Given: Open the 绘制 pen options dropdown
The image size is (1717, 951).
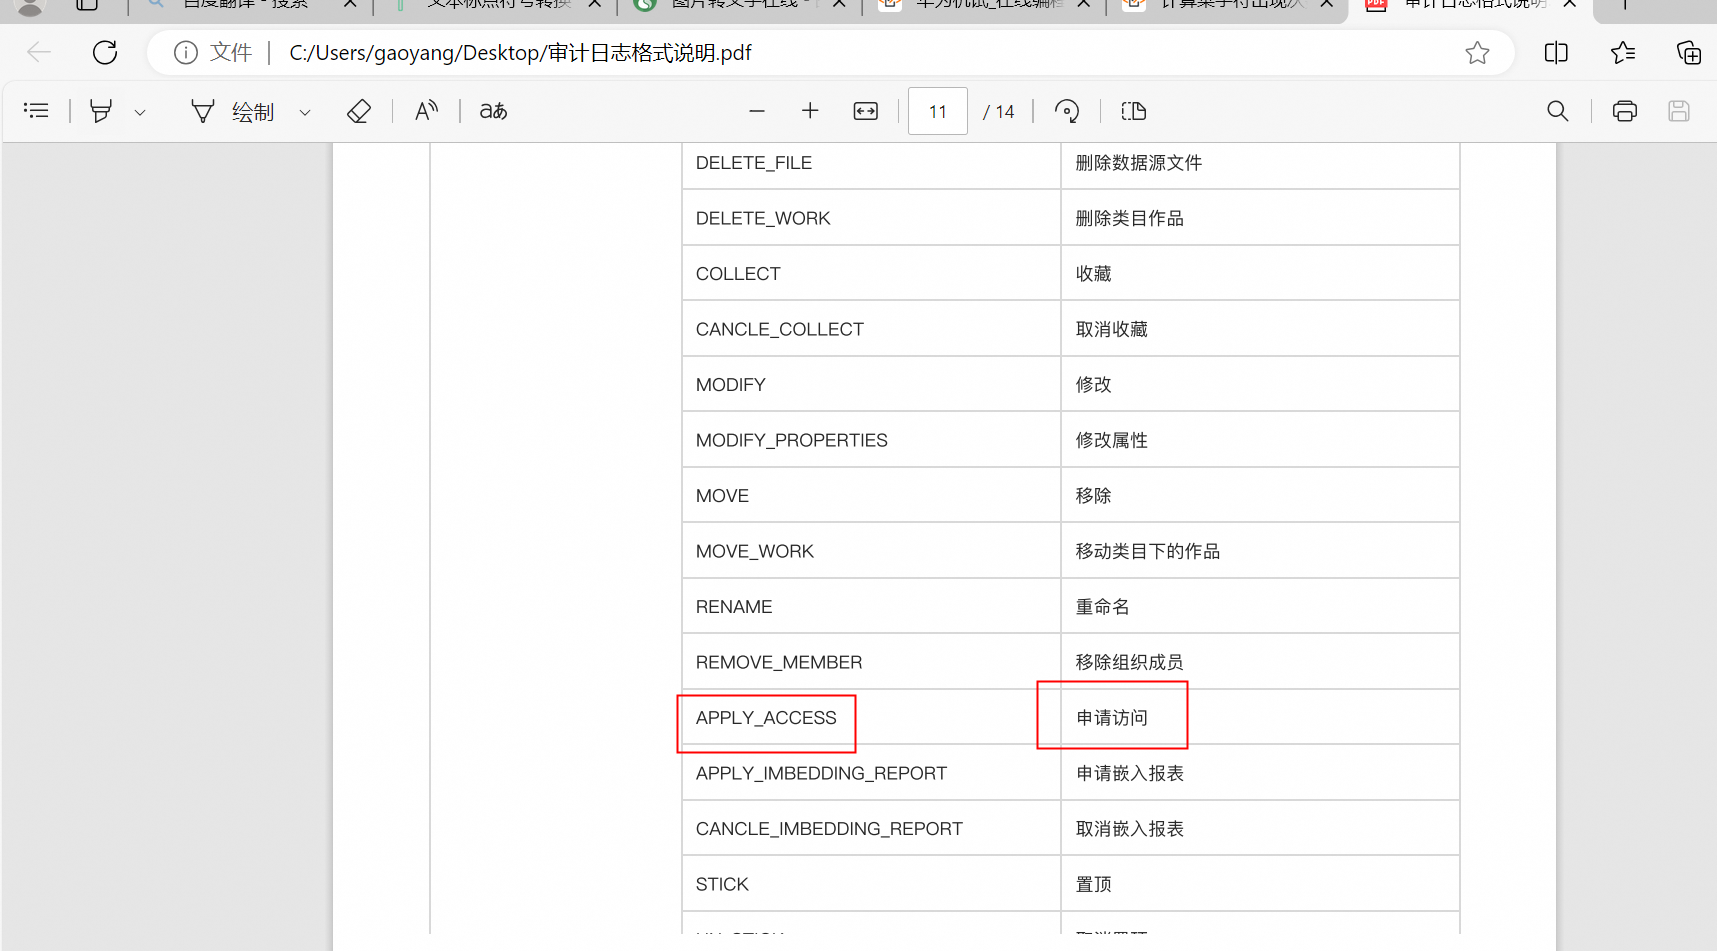Looking at the screenshot, I should coord(305,113).
